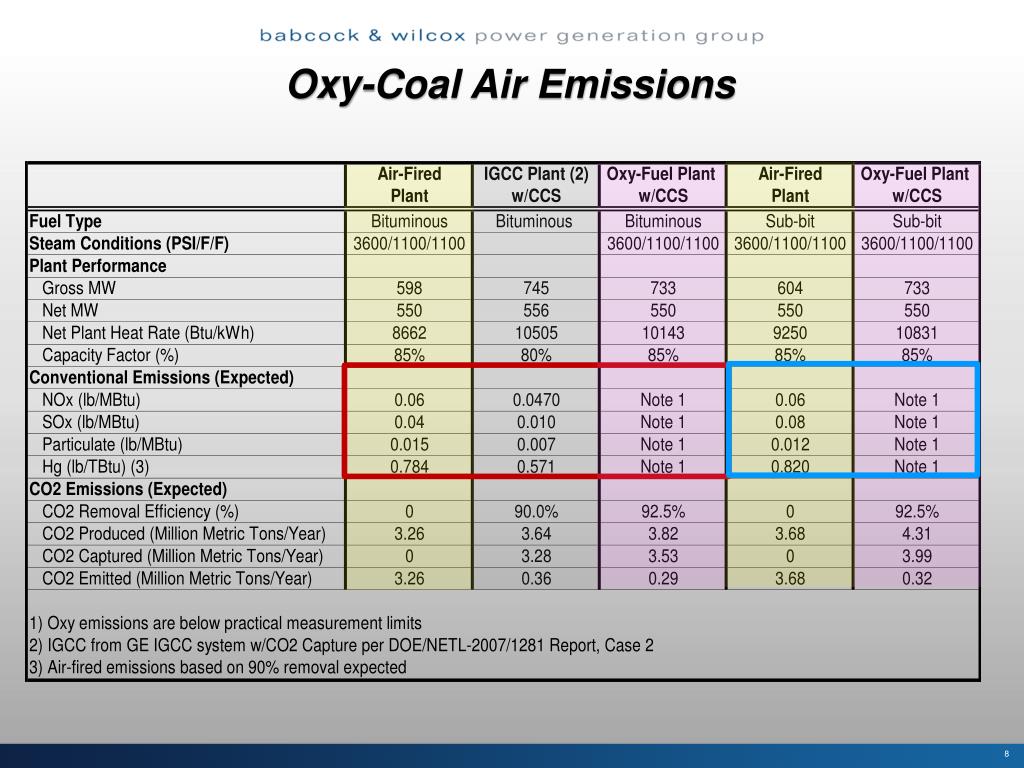
Task: Click footnote 1 about Oxy emissions limits
Action: tap(225, 623)
